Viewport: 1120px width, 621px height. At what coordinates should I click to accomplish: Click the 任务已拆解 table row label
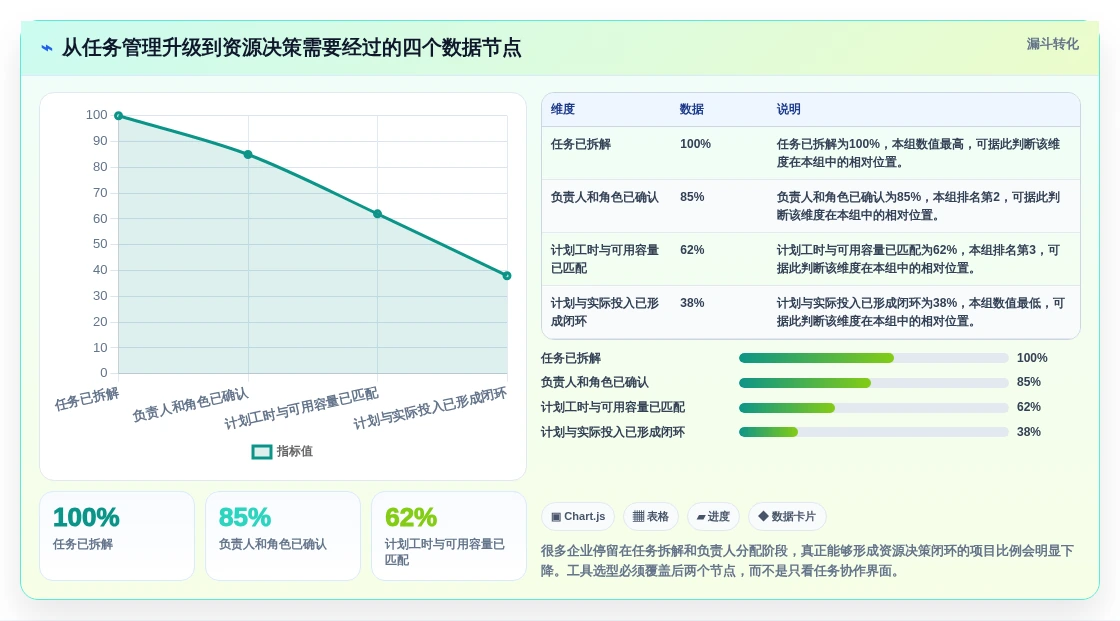[581, 144]
